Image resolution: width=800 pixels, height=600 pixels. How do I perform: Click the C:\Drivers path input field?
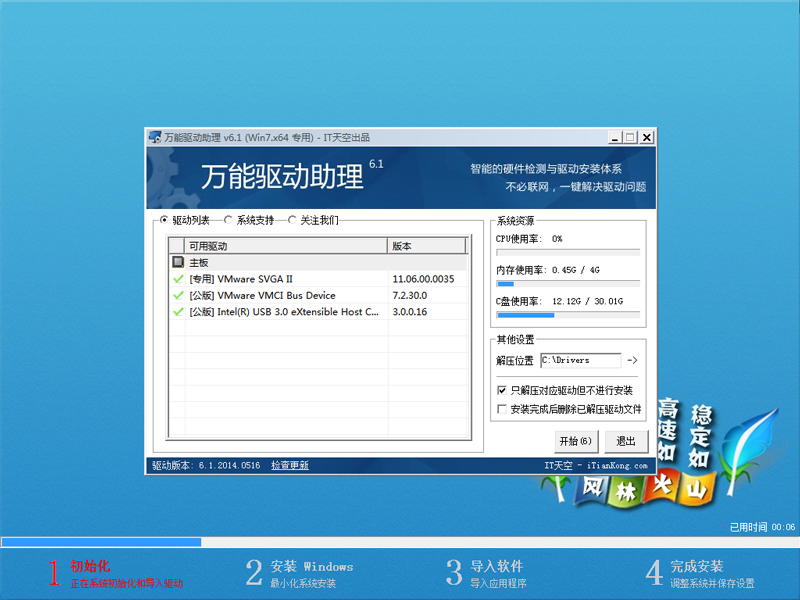click(581, 360)
